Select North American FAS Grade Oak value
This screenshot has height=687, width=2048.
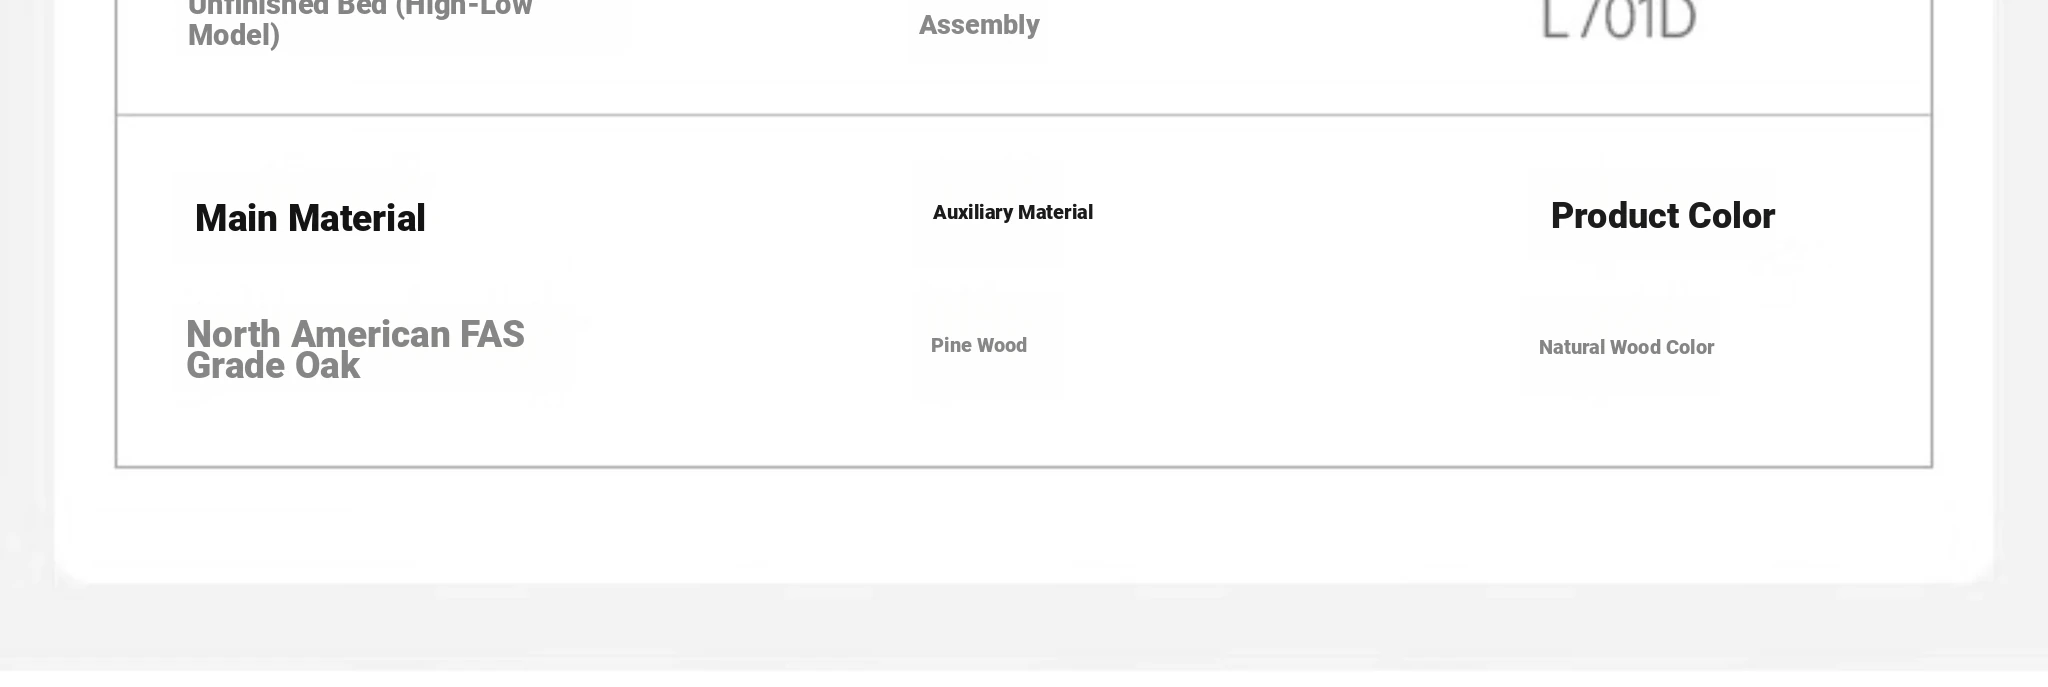pyautogui.click(x=355, y=350)
